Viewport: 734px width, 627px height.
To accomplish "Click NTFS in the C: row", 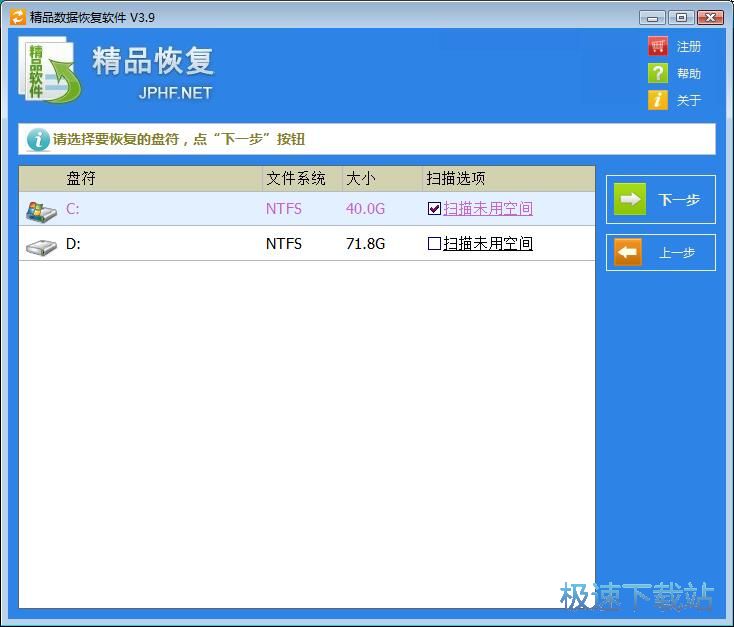I will click(284, 208).
